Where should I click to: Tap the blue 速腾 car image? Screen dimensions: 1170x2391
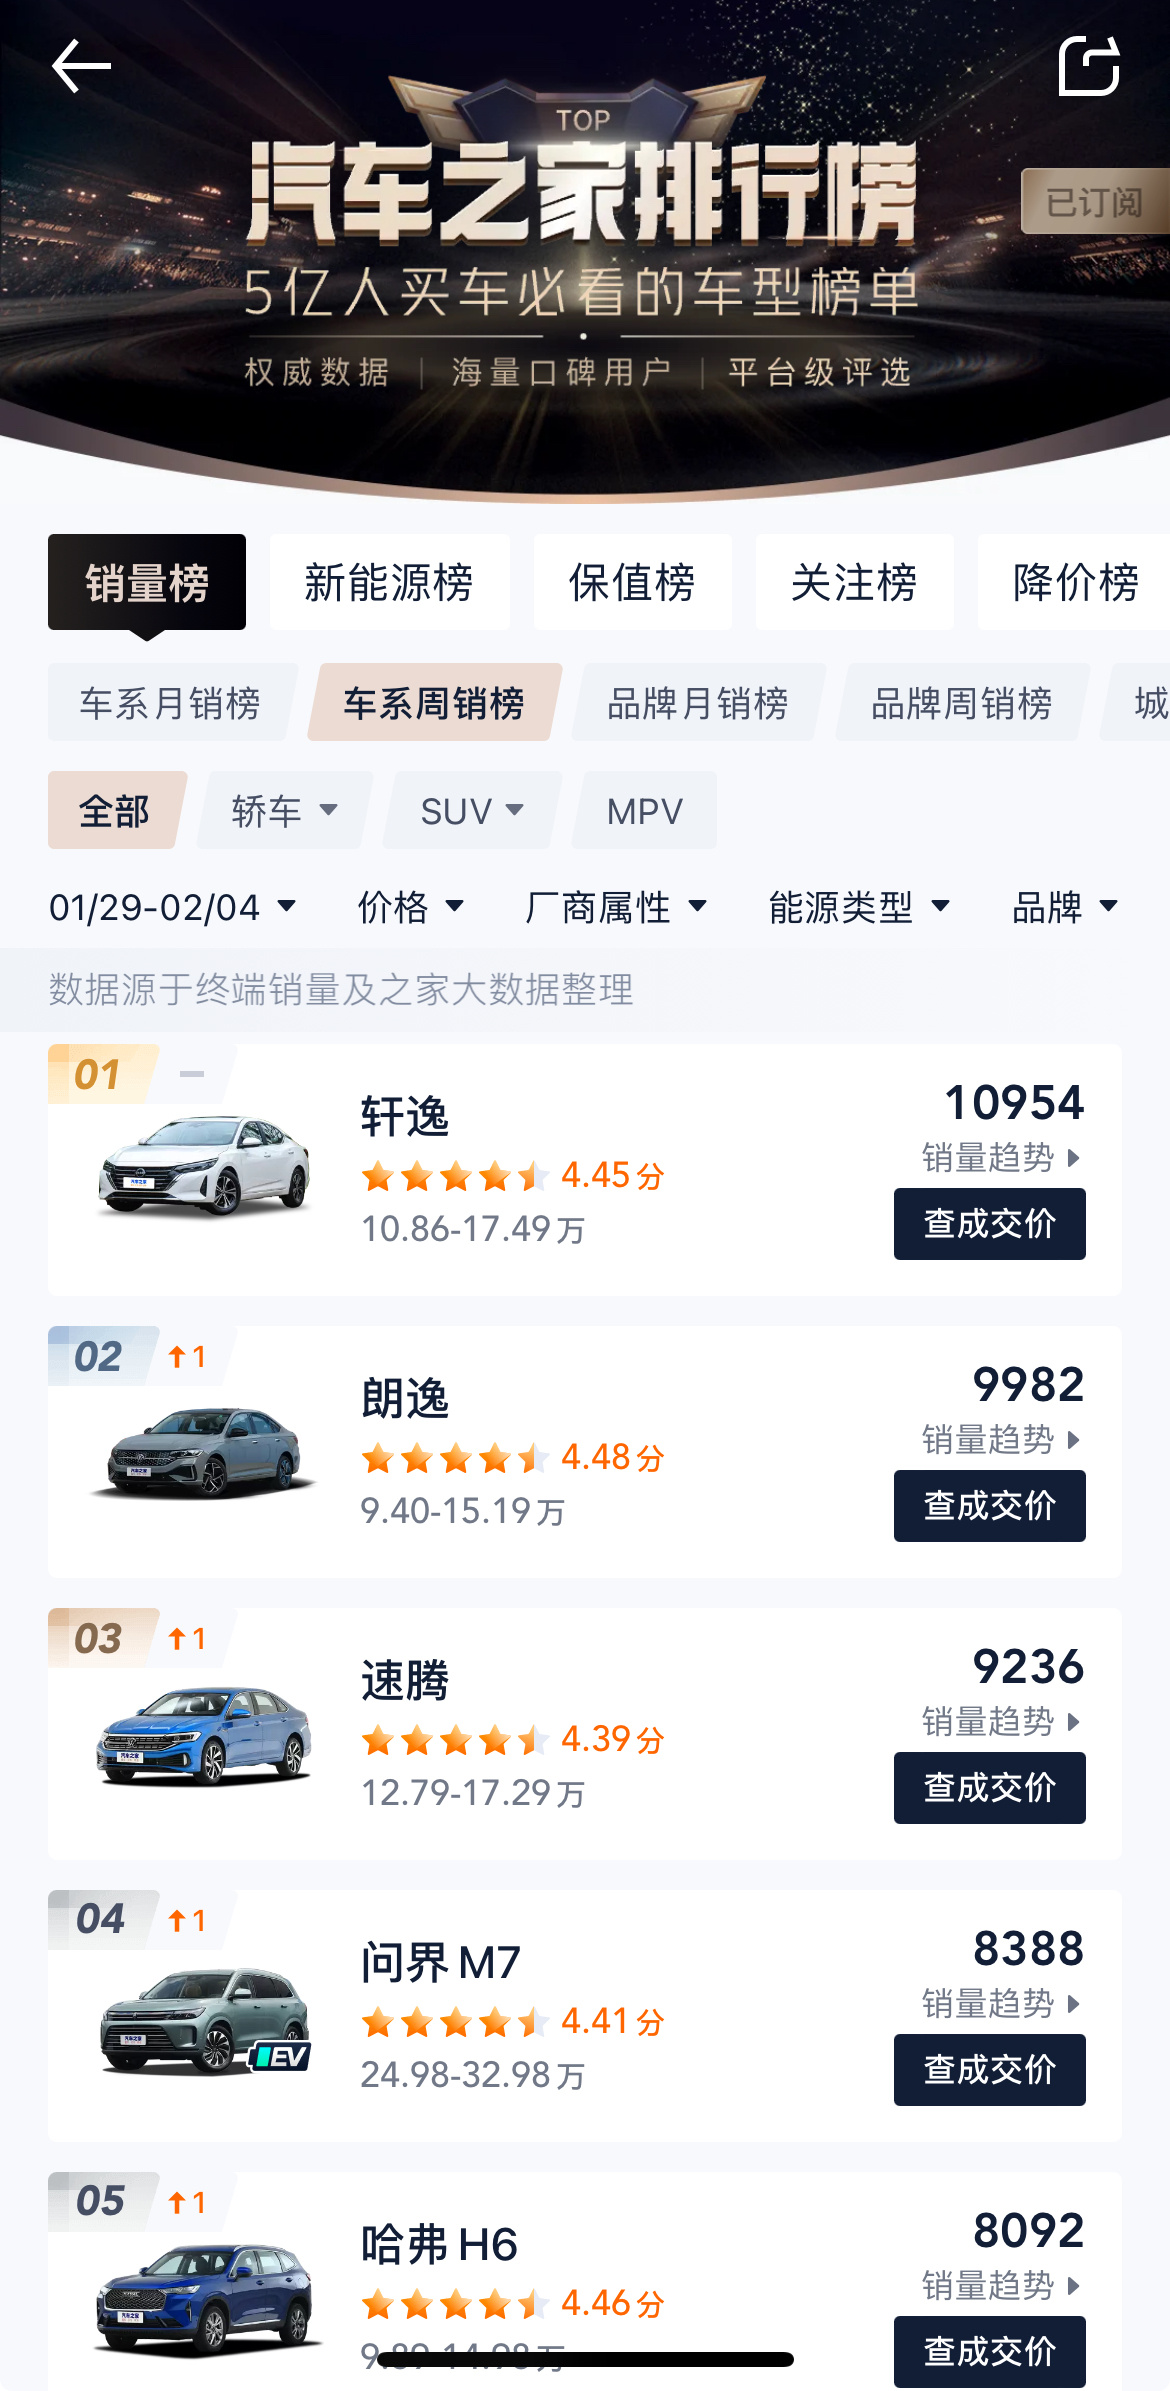pos(204,1733)
